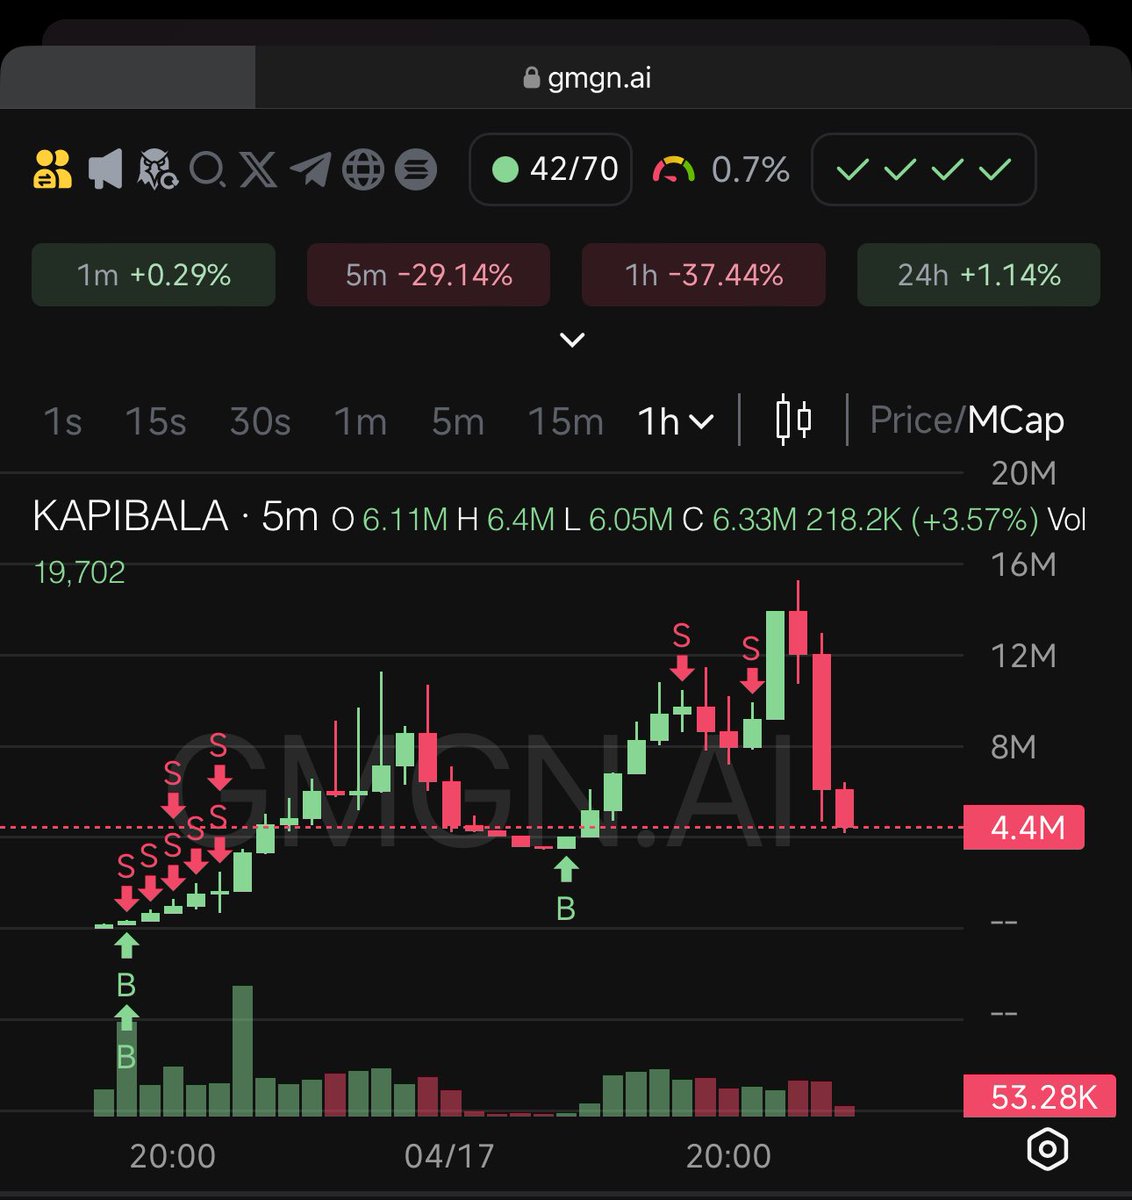Click the round stacked-lines Solana icon
The width and height of the screenshot is (1132, 1200).
coord(415,169)
